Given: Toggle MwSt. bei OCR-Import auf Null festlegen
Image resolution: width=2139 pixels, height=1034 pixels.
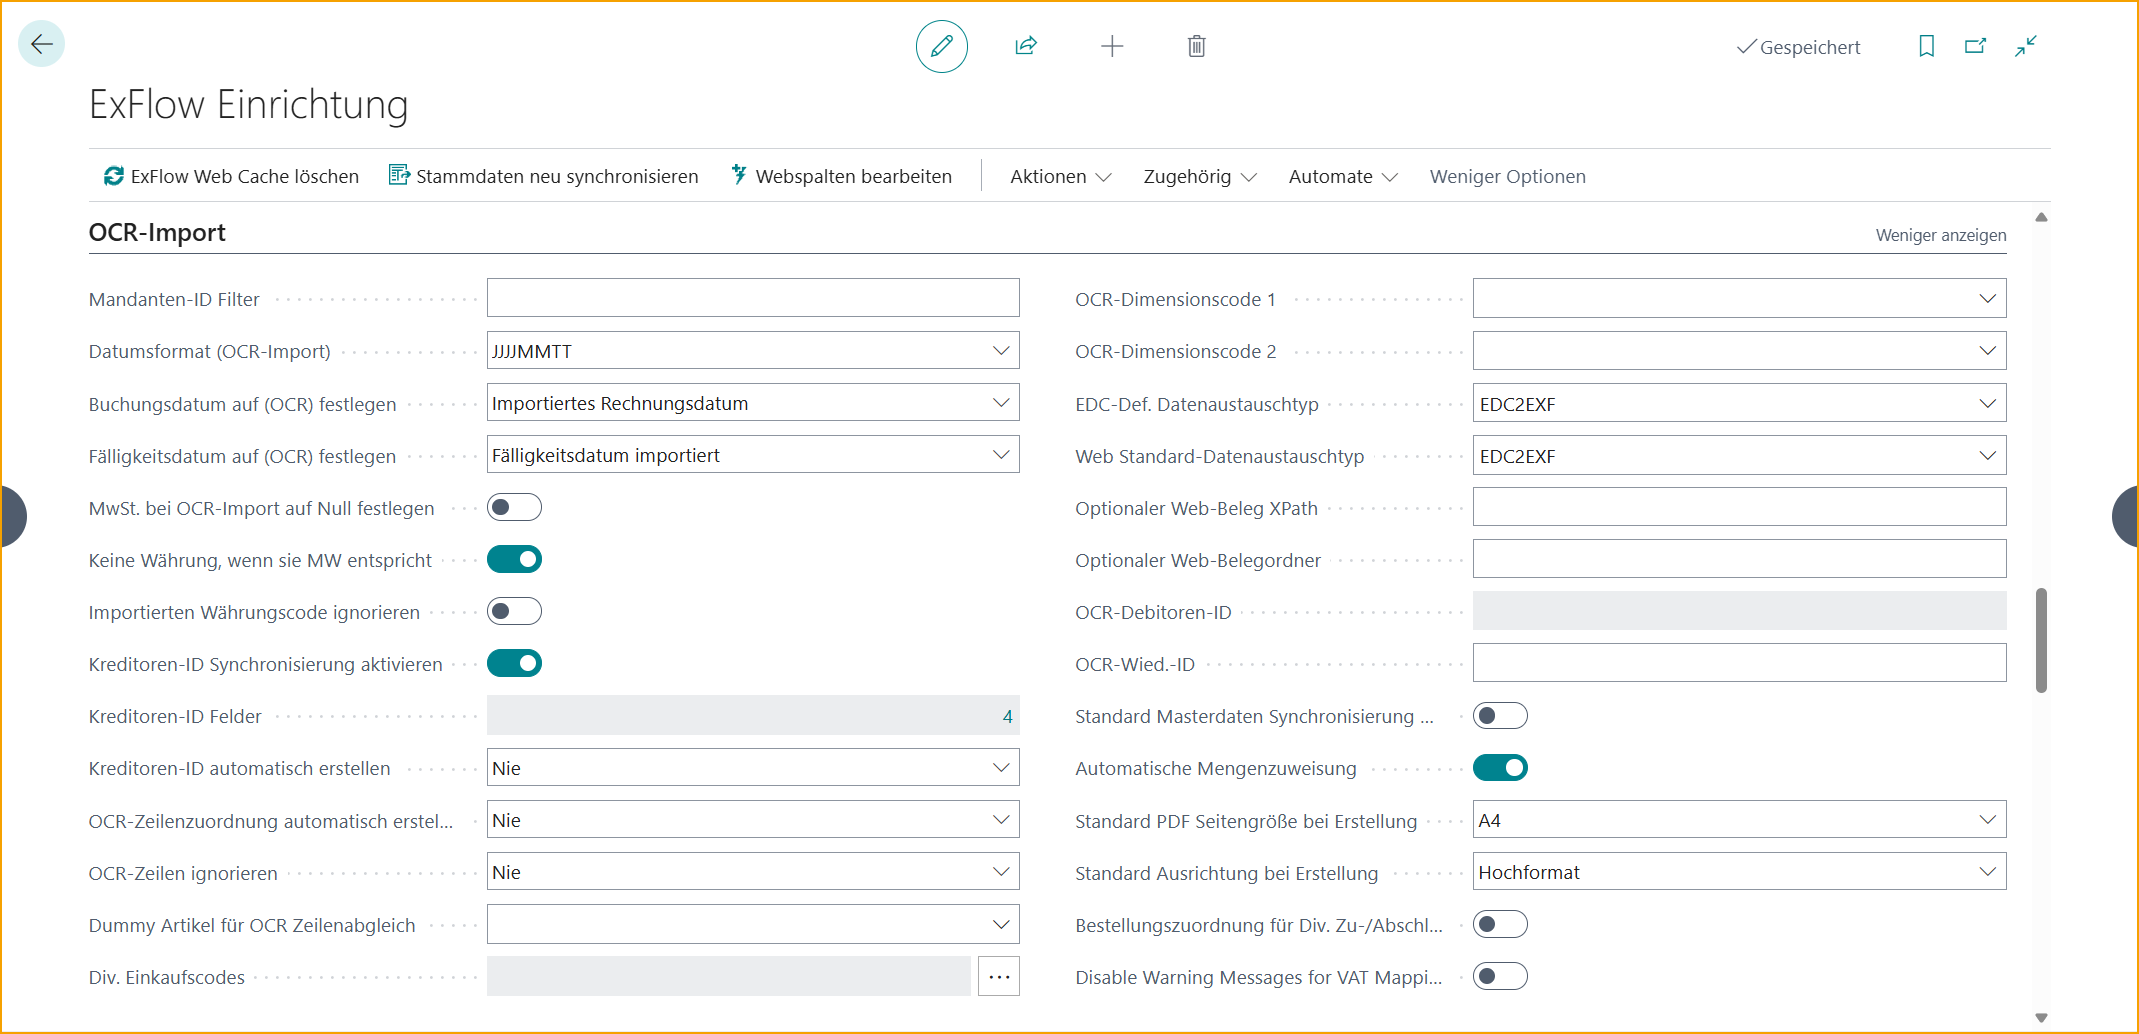Looking at the screenshot, I should 514,507.
